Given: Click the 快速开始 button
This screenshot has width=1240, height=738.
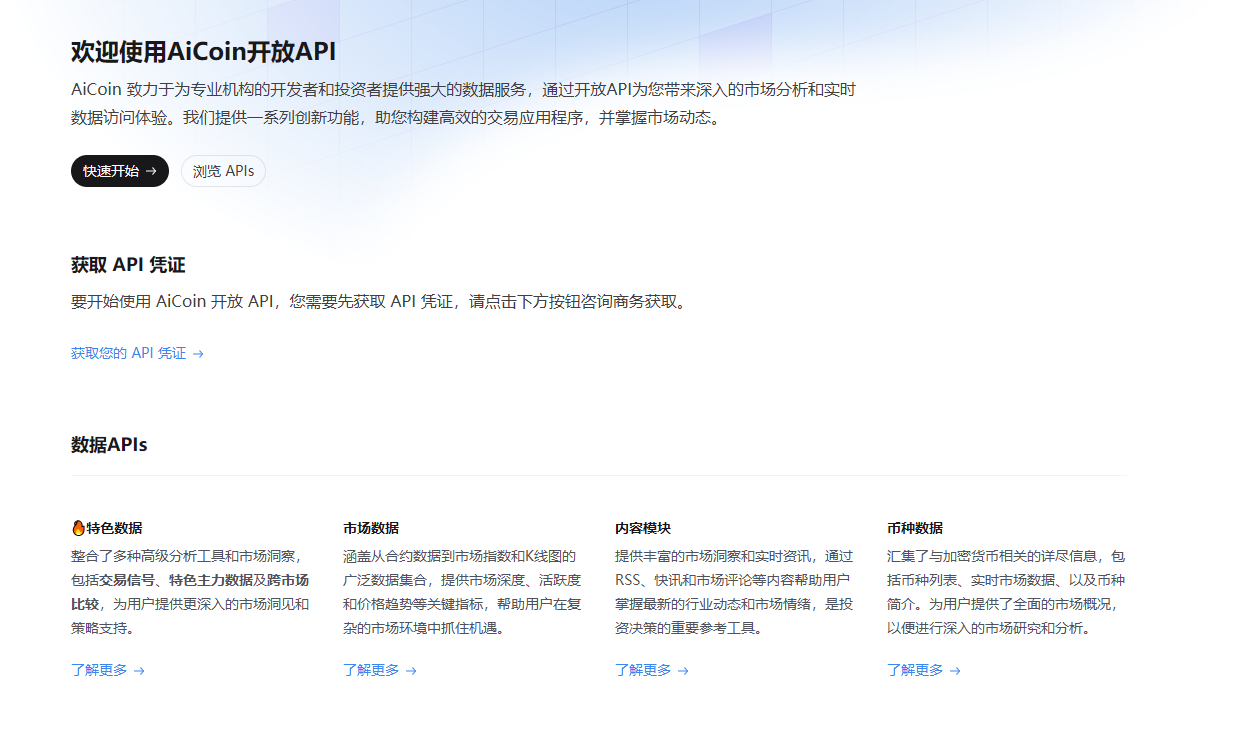Looking at the screenshot, I should (120, 171).
